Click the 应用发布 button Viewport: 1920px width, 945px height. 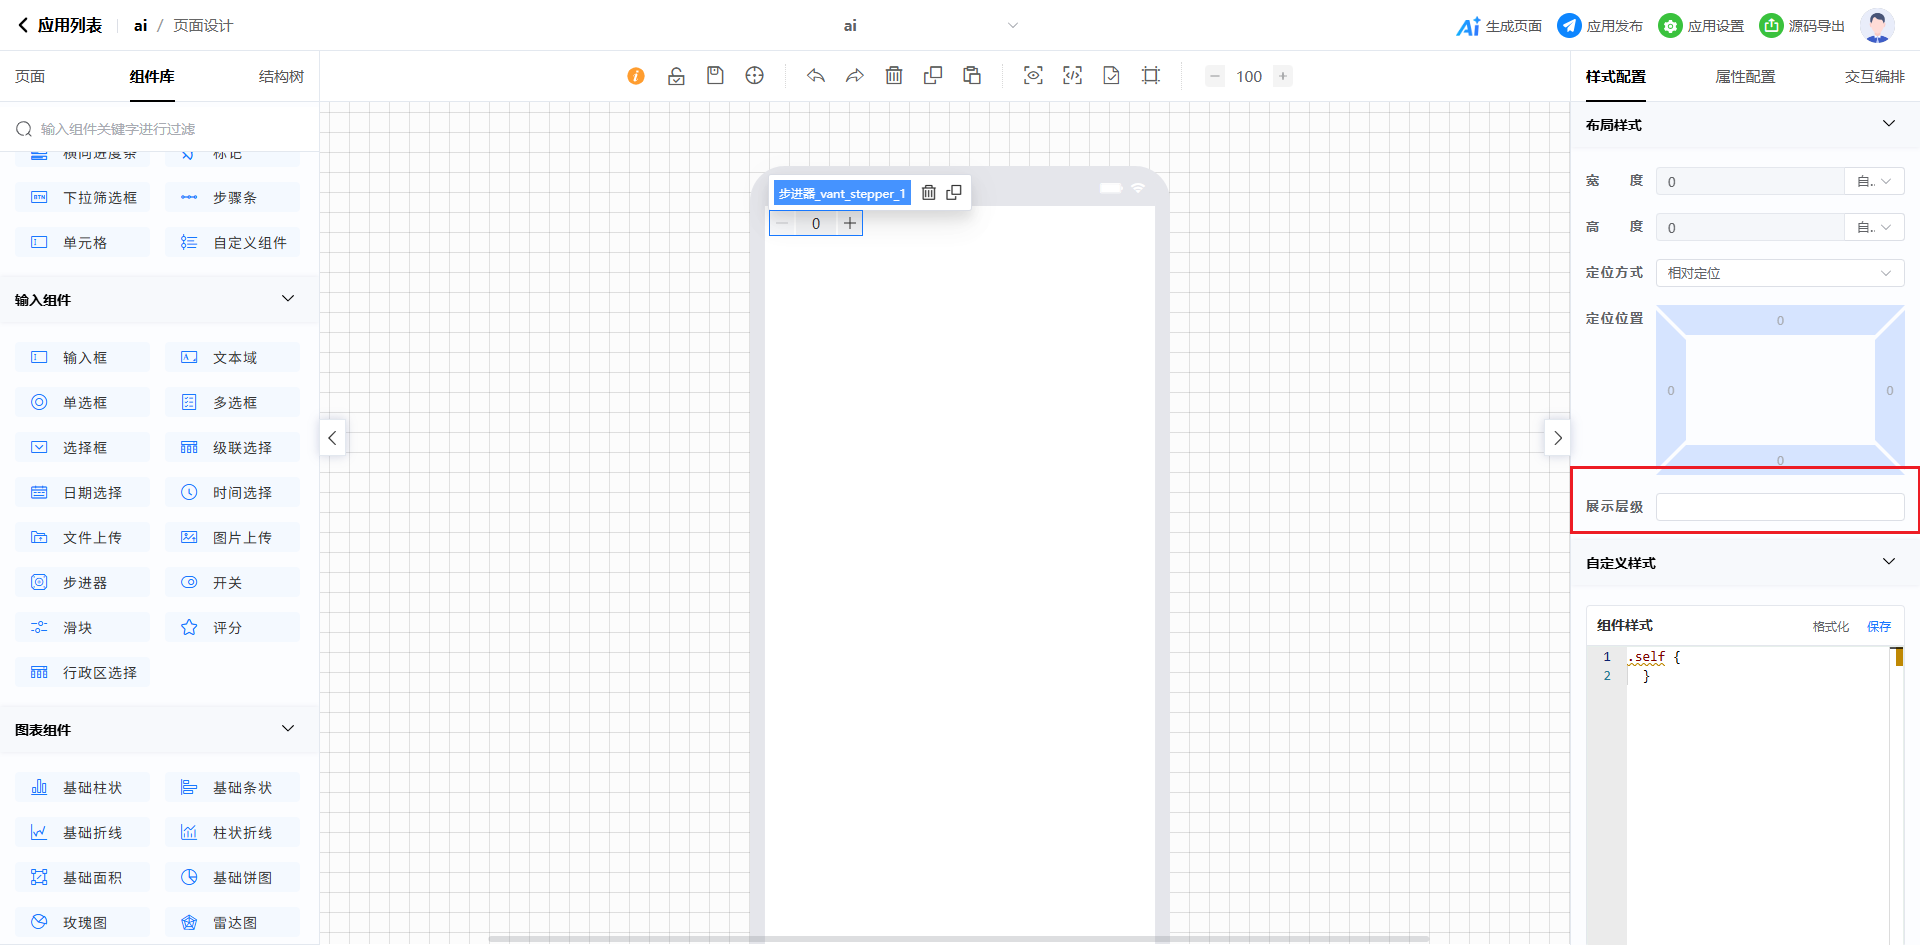[1601, 26]
